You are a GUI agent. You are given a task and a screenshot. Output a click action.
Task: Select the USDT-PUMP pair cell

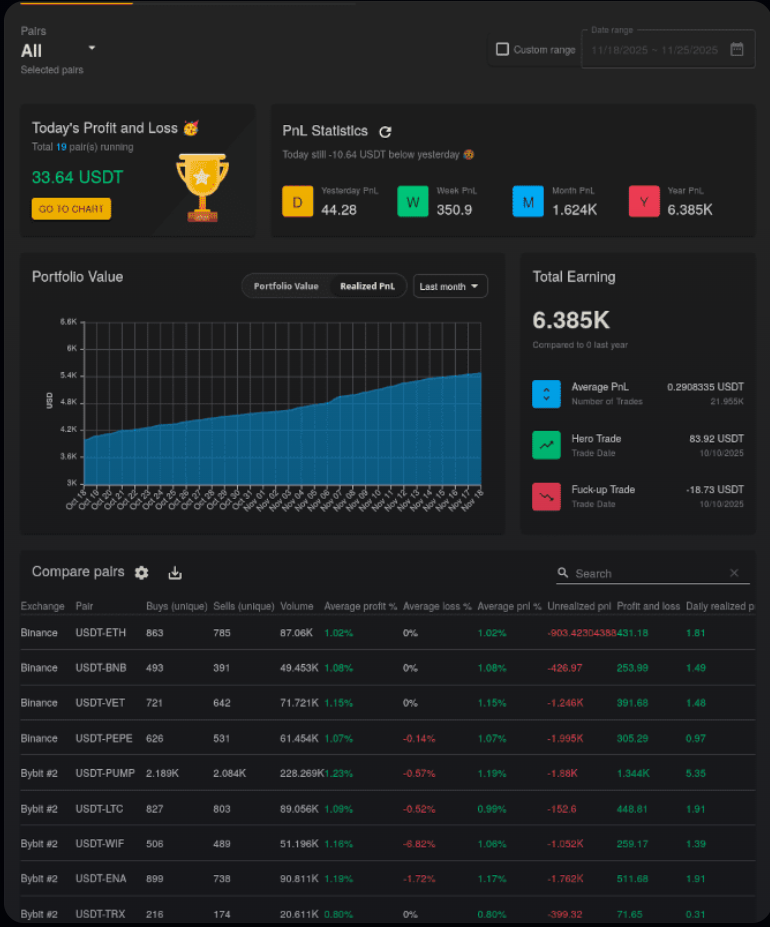pyautogui.click(x=105, y=773)
